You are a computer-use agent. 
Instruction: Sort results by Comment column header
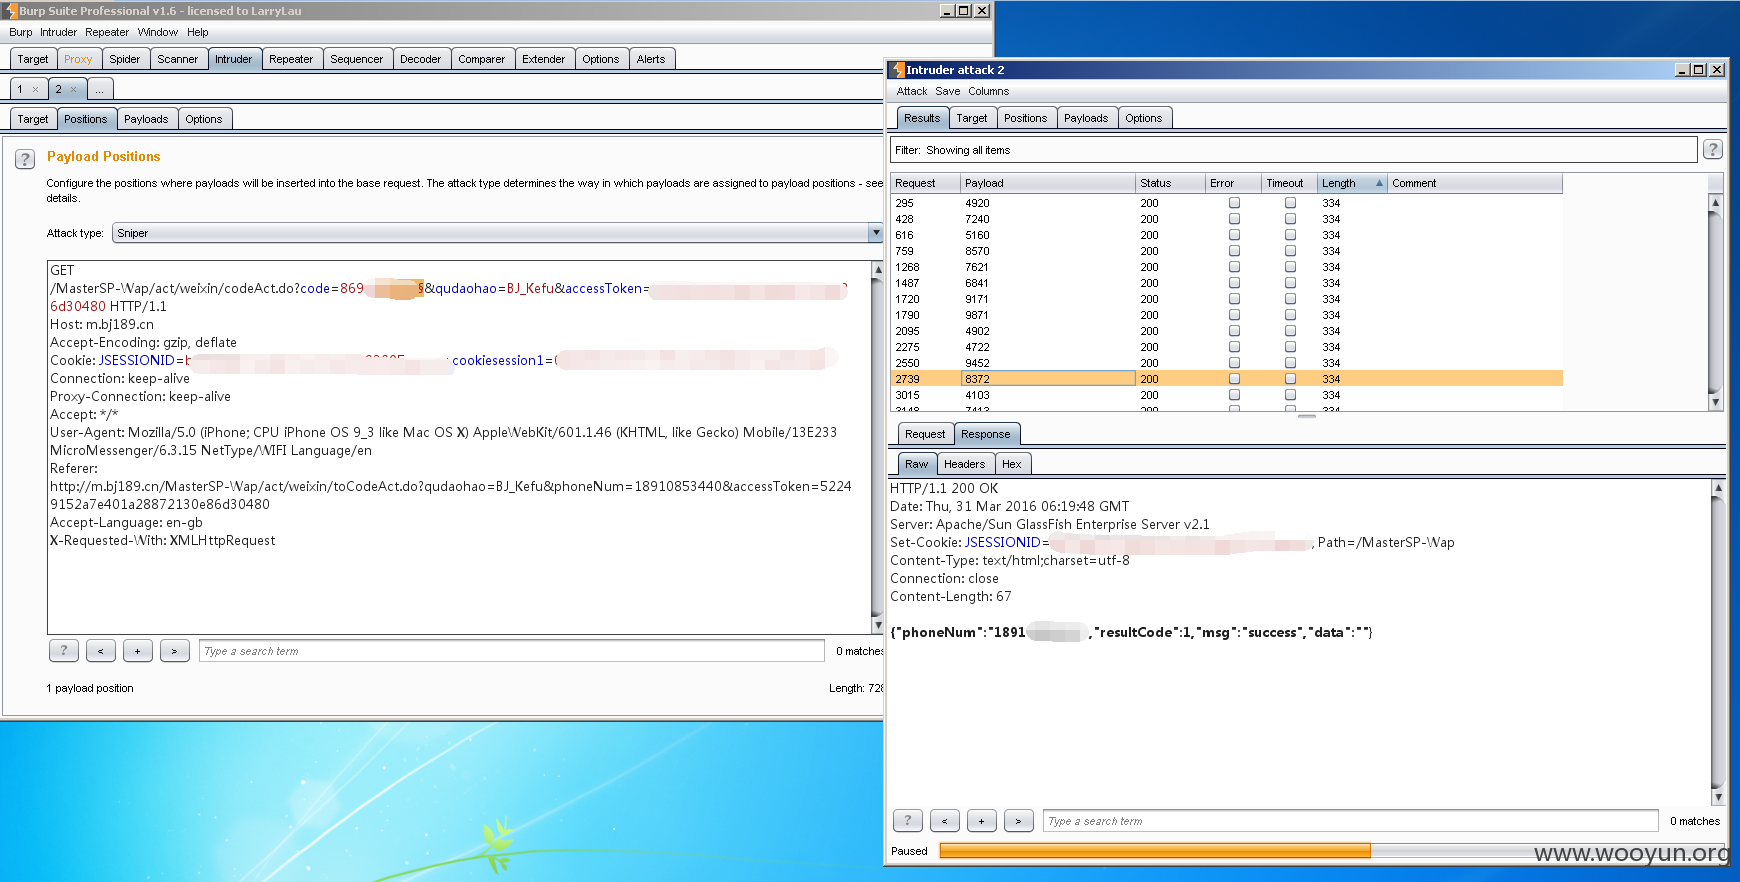tap(1474, 183)
